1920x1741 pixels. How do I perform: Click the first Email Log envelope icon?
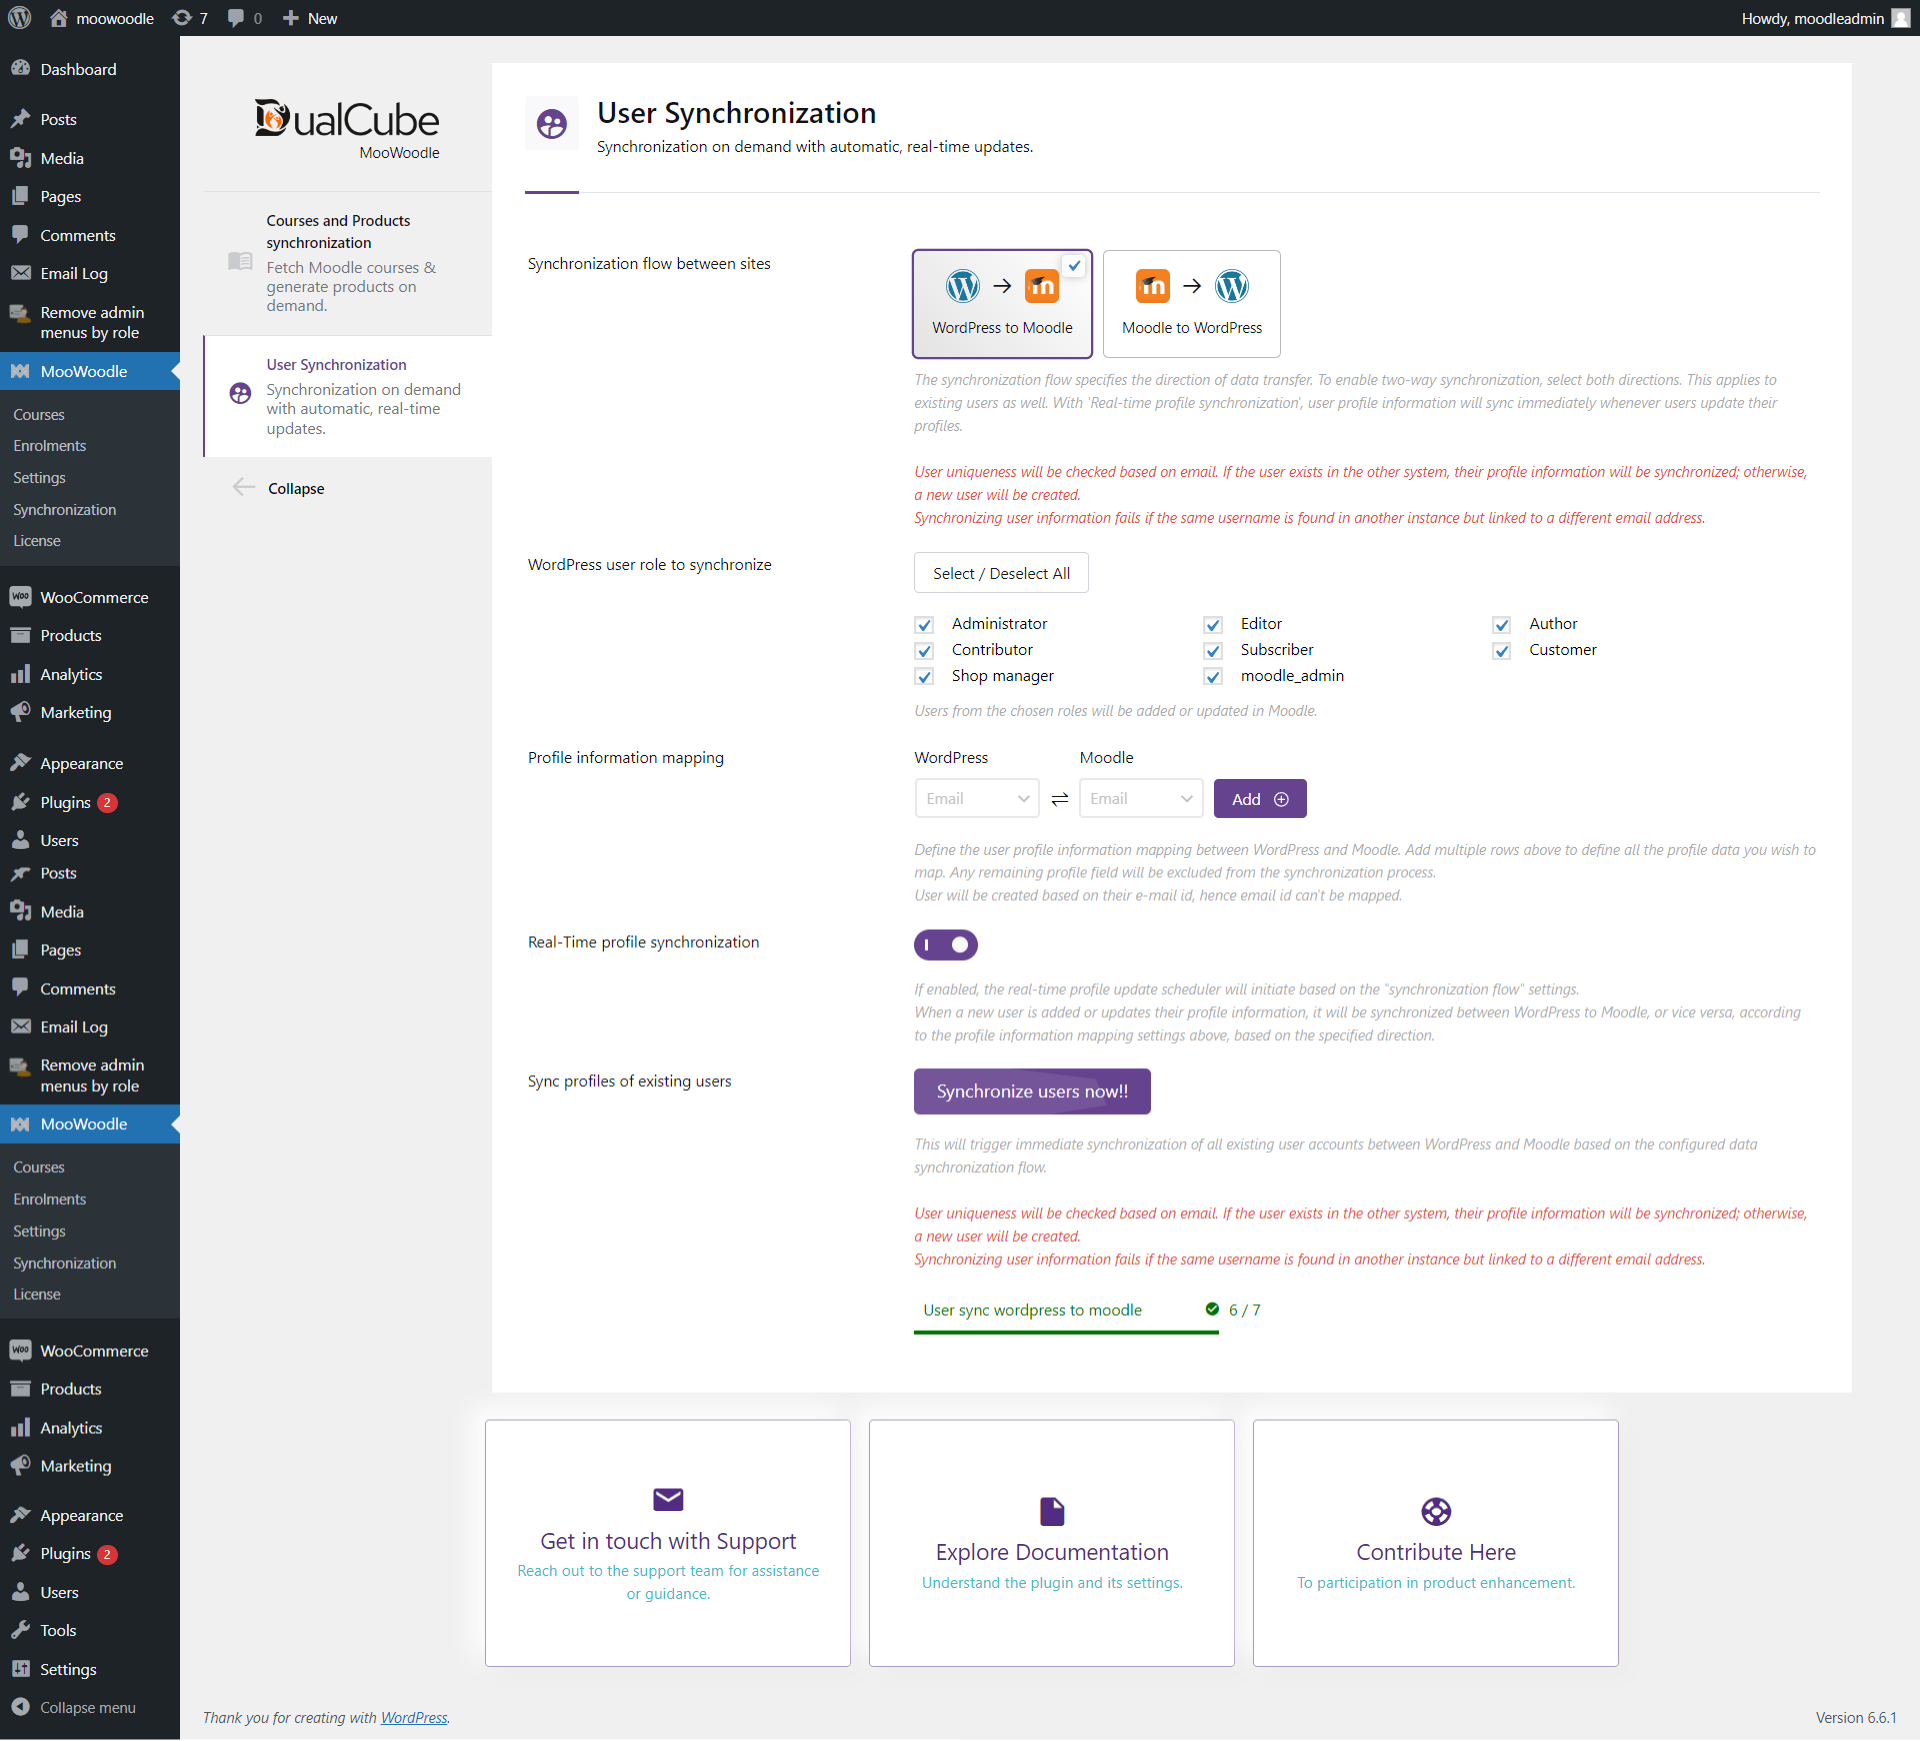tap(21, 273)
